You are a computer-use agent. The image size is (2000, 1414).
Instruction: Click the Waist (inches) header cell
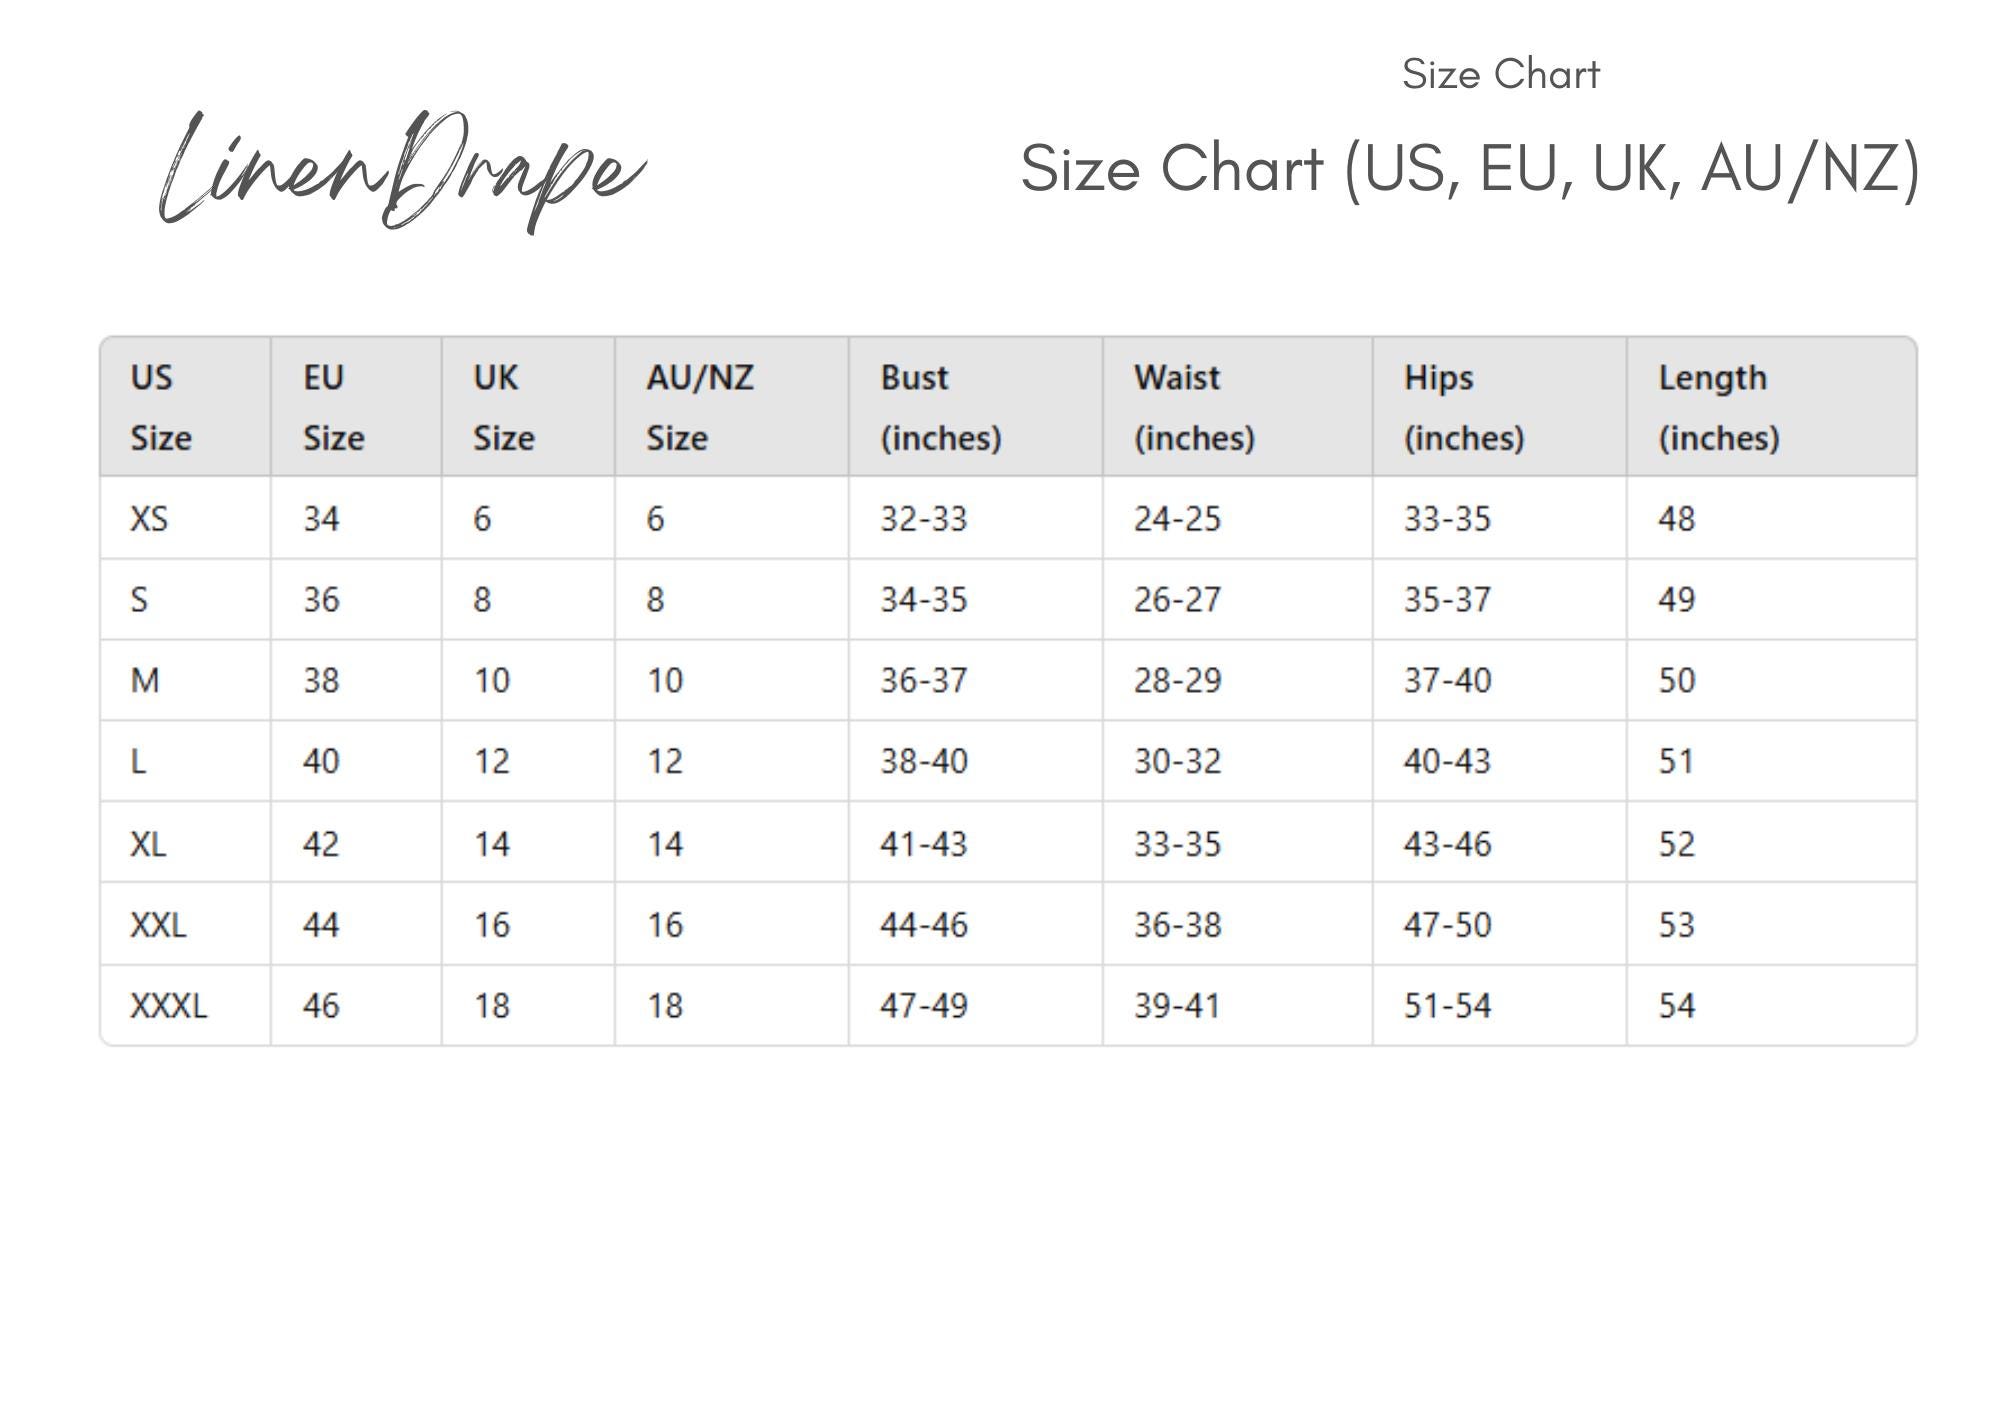click(1238, 407)
